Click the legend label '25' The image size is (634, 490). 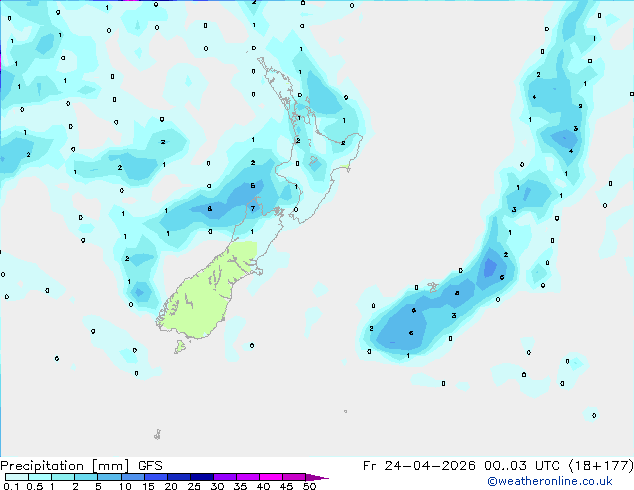[x=194, y=486]
